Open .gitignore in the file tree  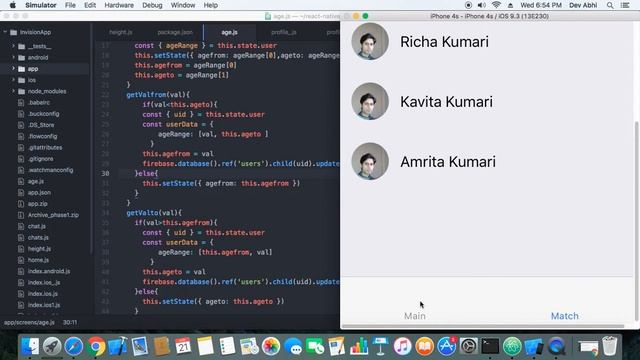pos(41,159)
